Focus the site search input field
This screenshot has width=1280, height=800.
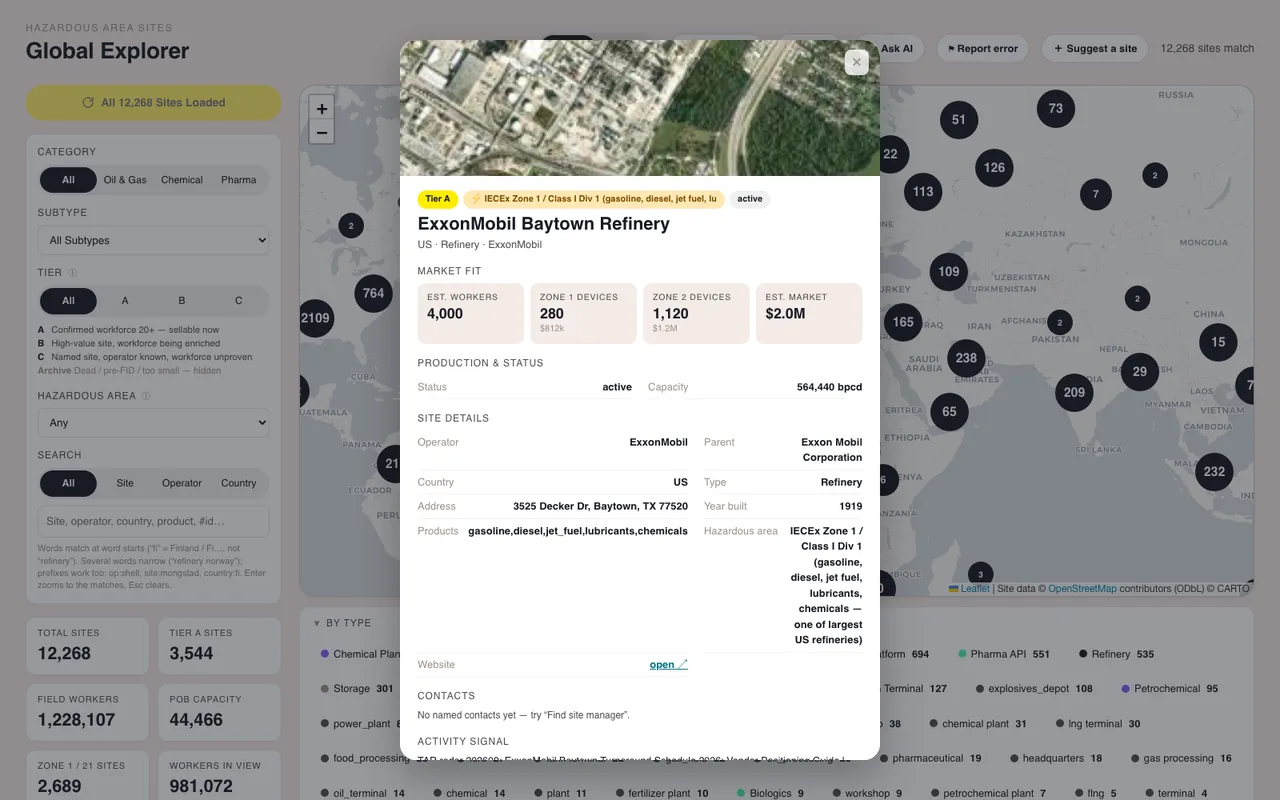154,521
